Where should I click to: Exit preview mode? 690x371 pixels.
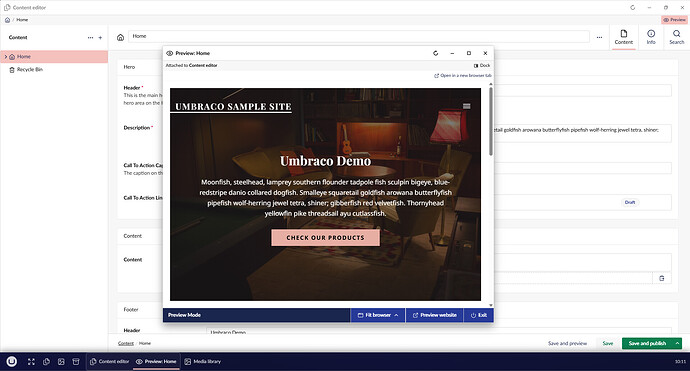click(x=479, y=315)
